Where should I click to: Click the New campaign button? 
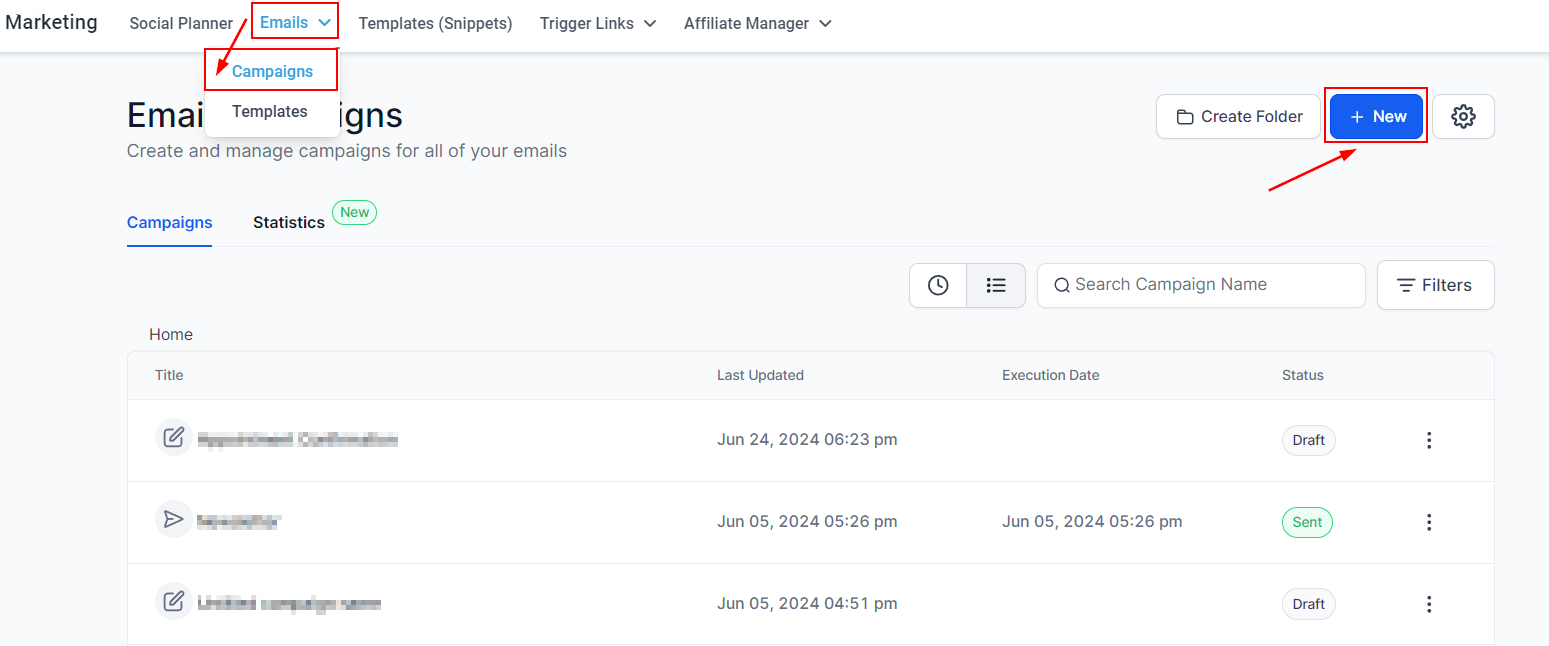pyautogui.click(x=1376, y=117)
